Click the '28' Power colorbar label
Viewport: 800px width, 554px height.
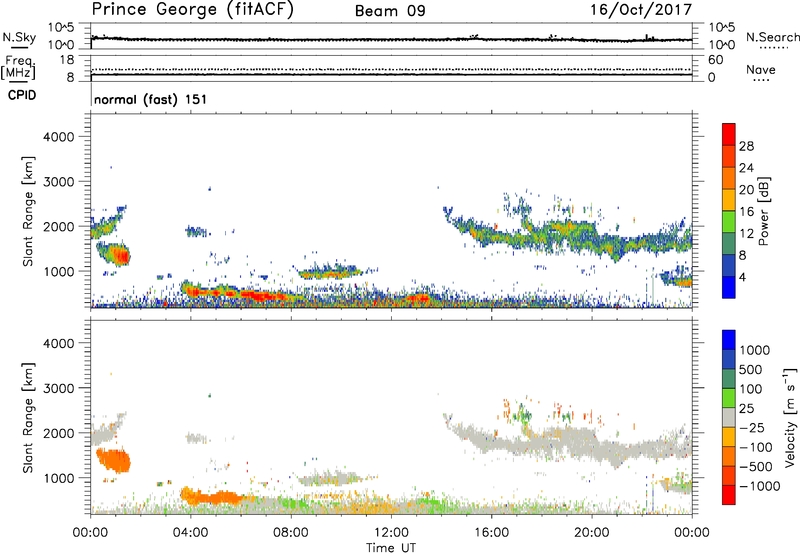pos(746,146)
